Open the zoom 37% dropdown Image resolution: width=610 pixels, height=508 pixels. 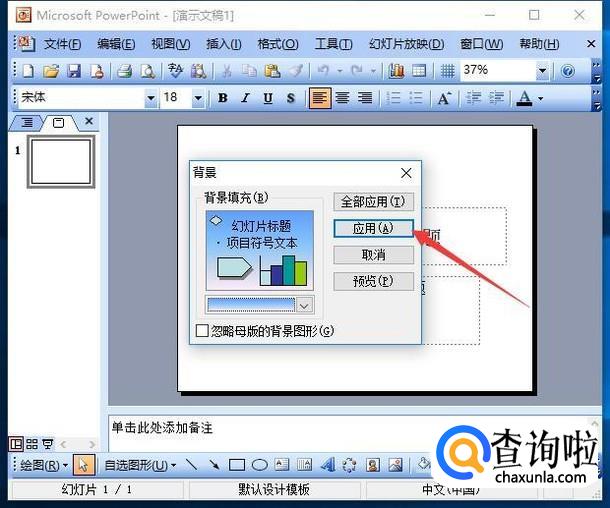click(542, 71)
